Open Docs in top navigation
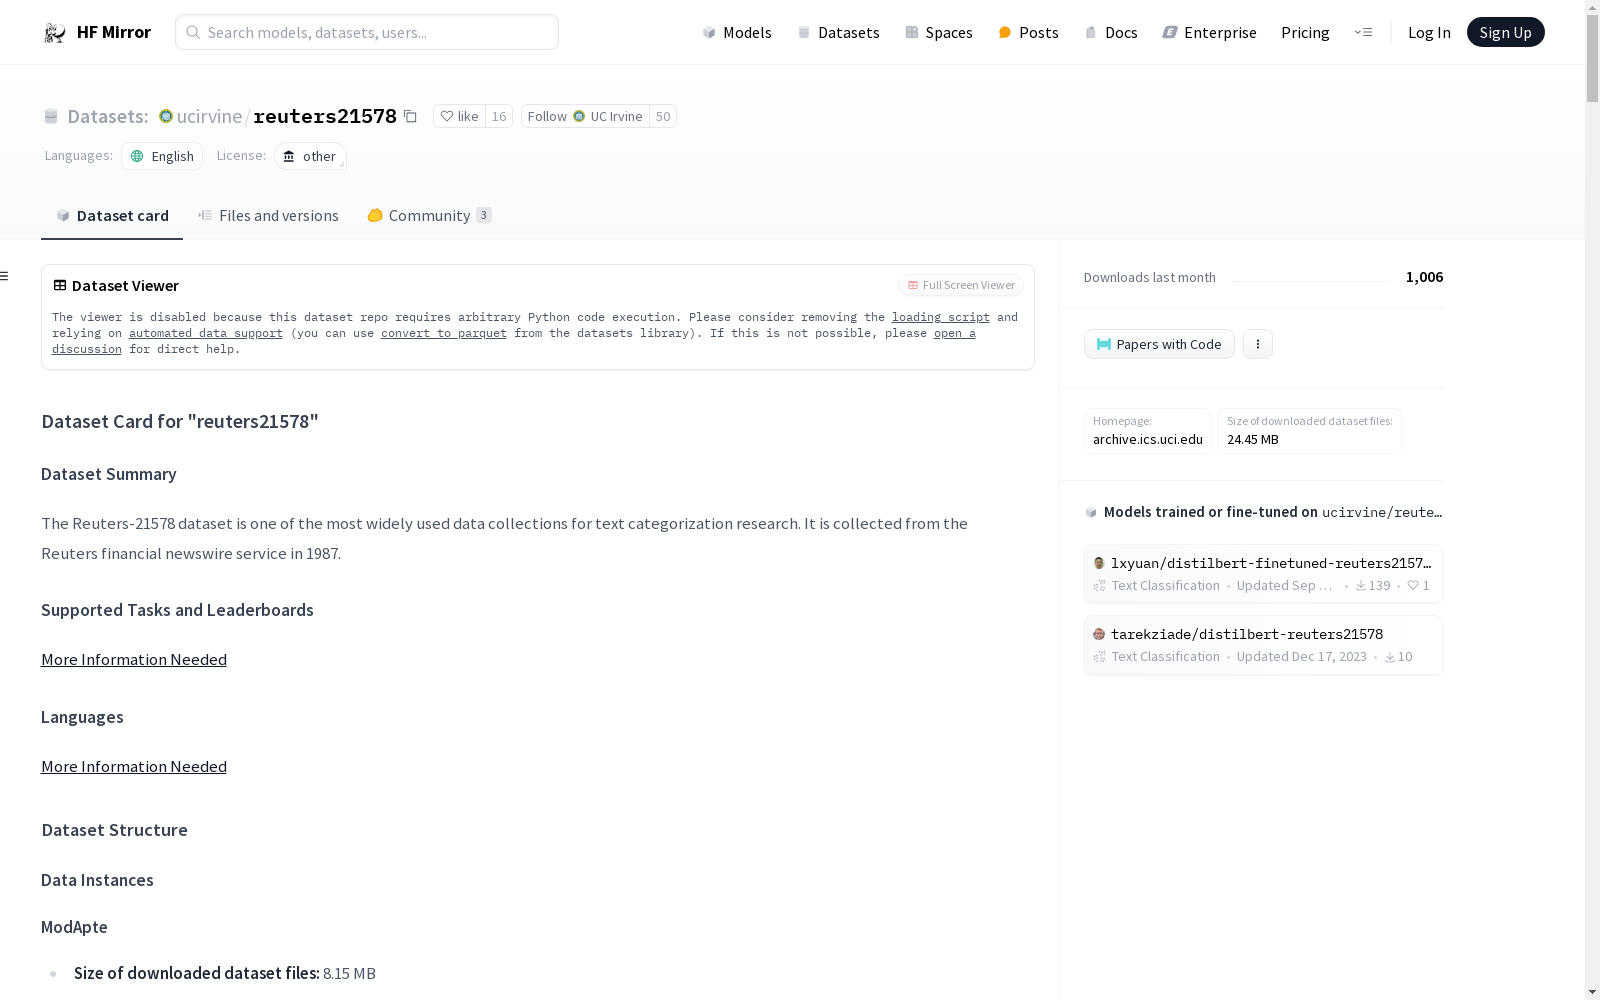Viewport: 1600px width, 1000px height. tap(1111, 32)
